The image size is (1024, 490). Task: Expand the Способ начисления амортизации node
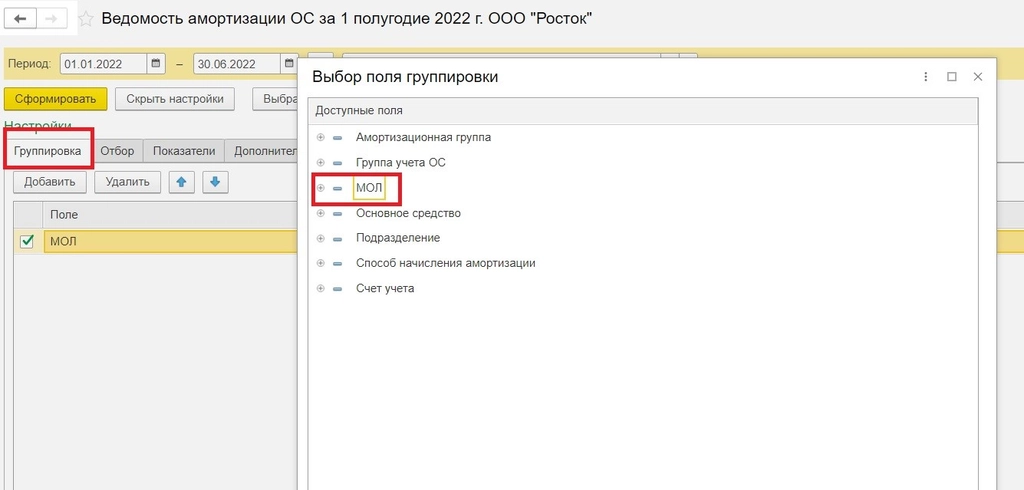coord(320,263)
